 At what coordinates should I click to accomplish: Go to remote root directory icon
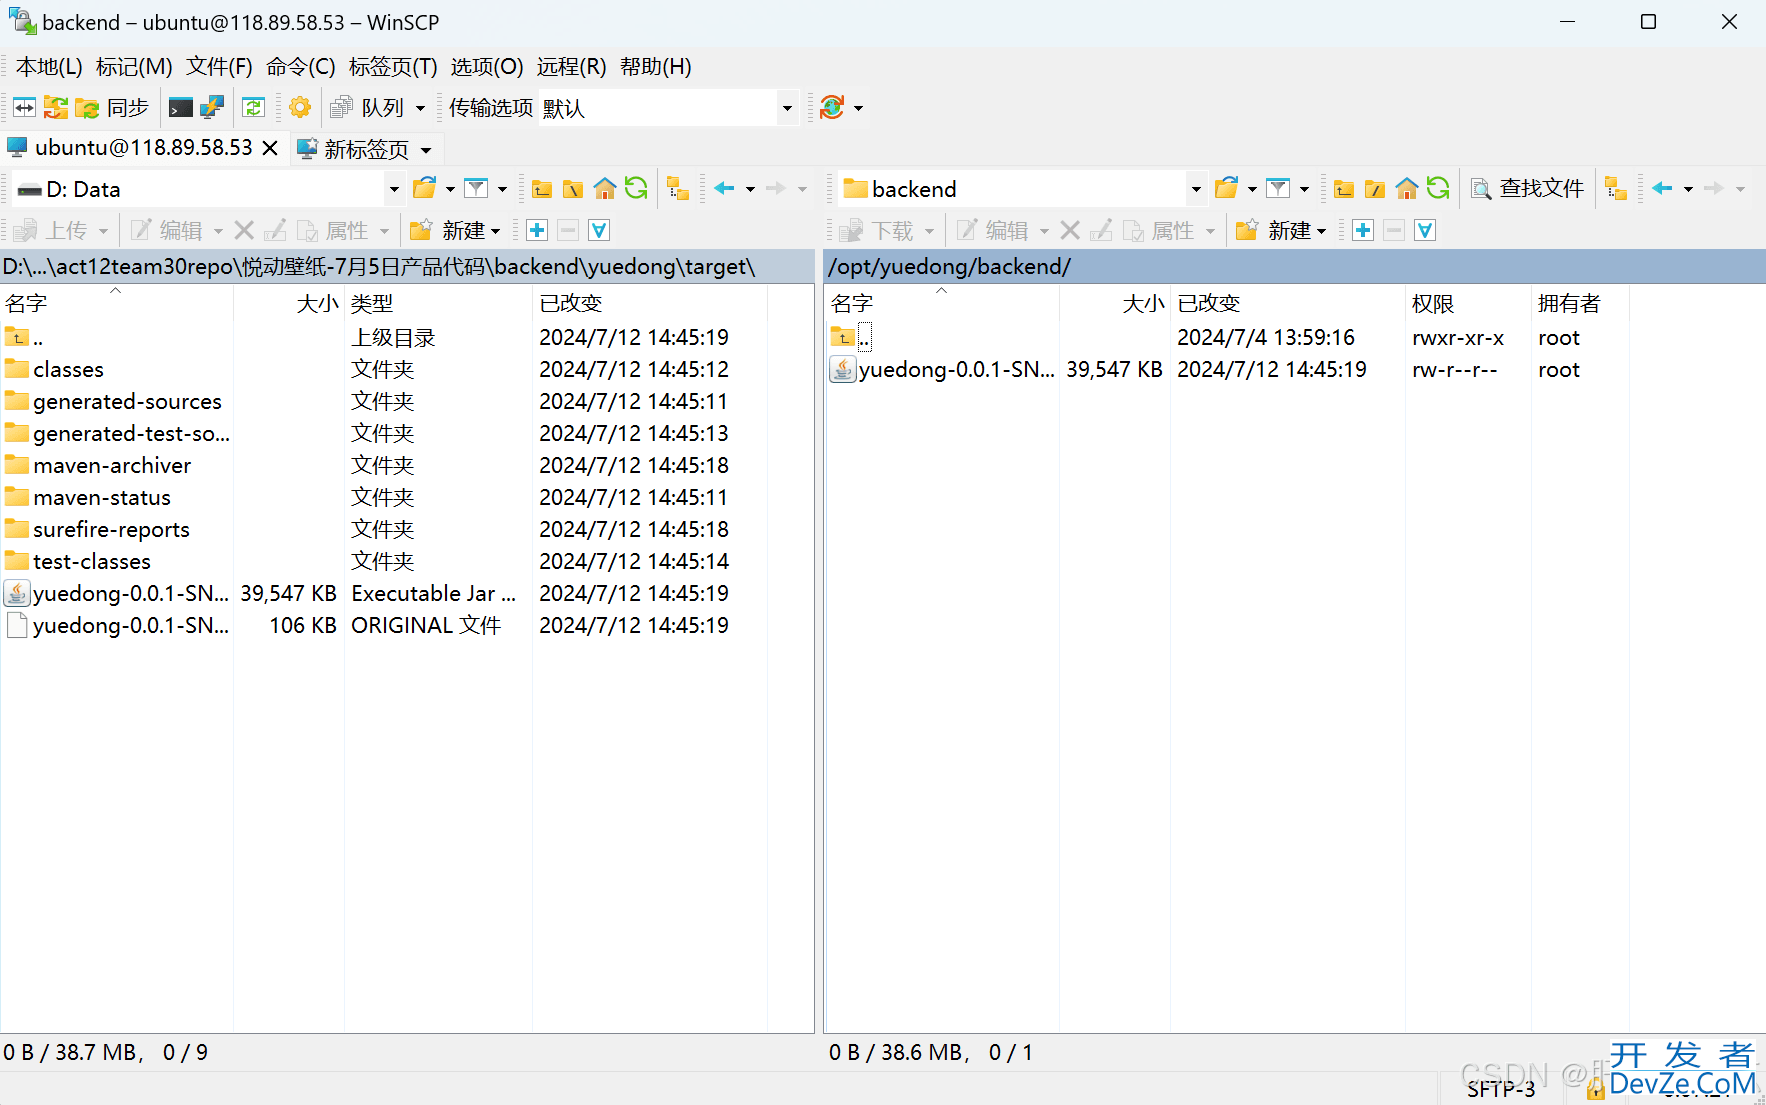pyautogui.click(x=1375, y=188)
